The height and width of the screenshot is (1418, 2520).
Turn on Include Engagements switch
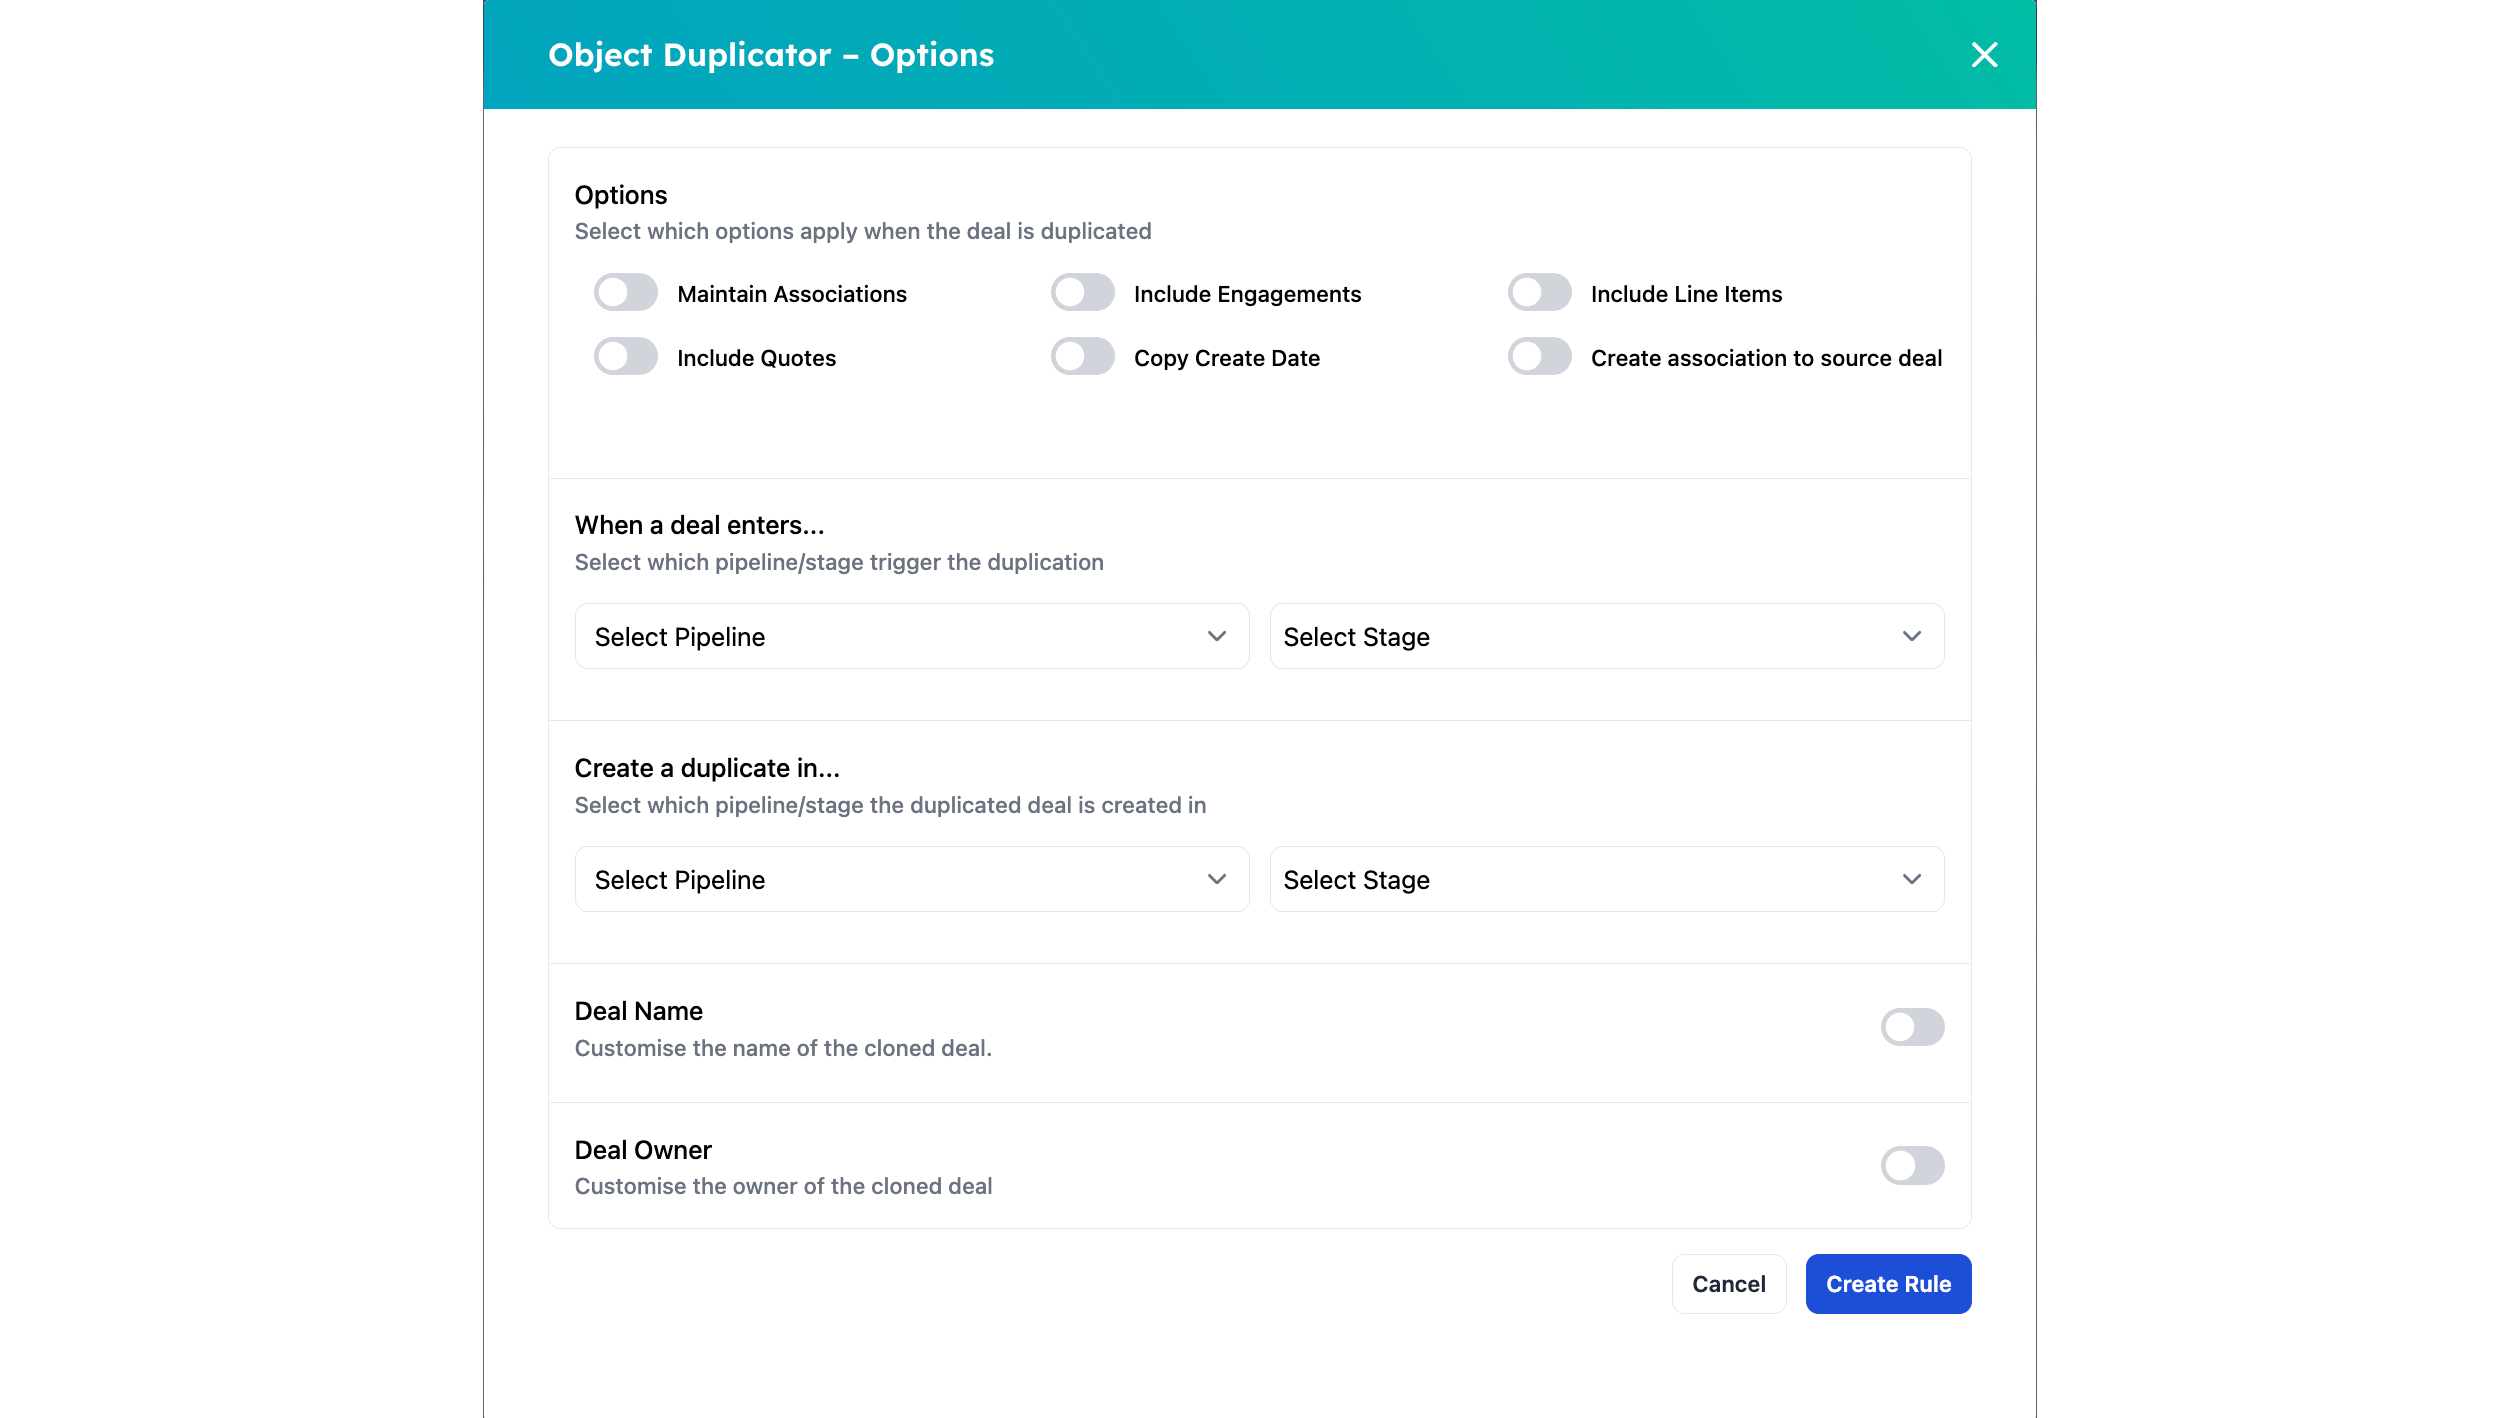click(1082, 293)
